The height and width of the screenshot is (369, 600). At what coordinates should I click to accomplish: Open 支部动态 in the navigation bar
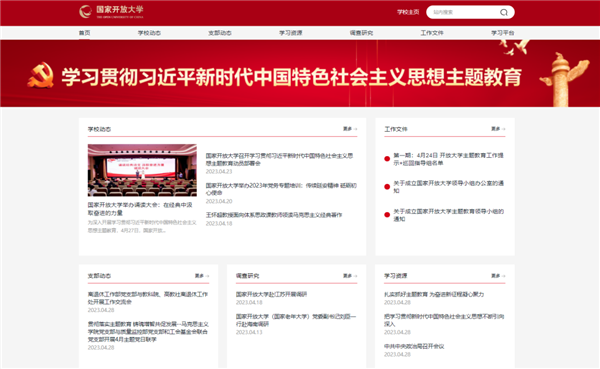220,33
